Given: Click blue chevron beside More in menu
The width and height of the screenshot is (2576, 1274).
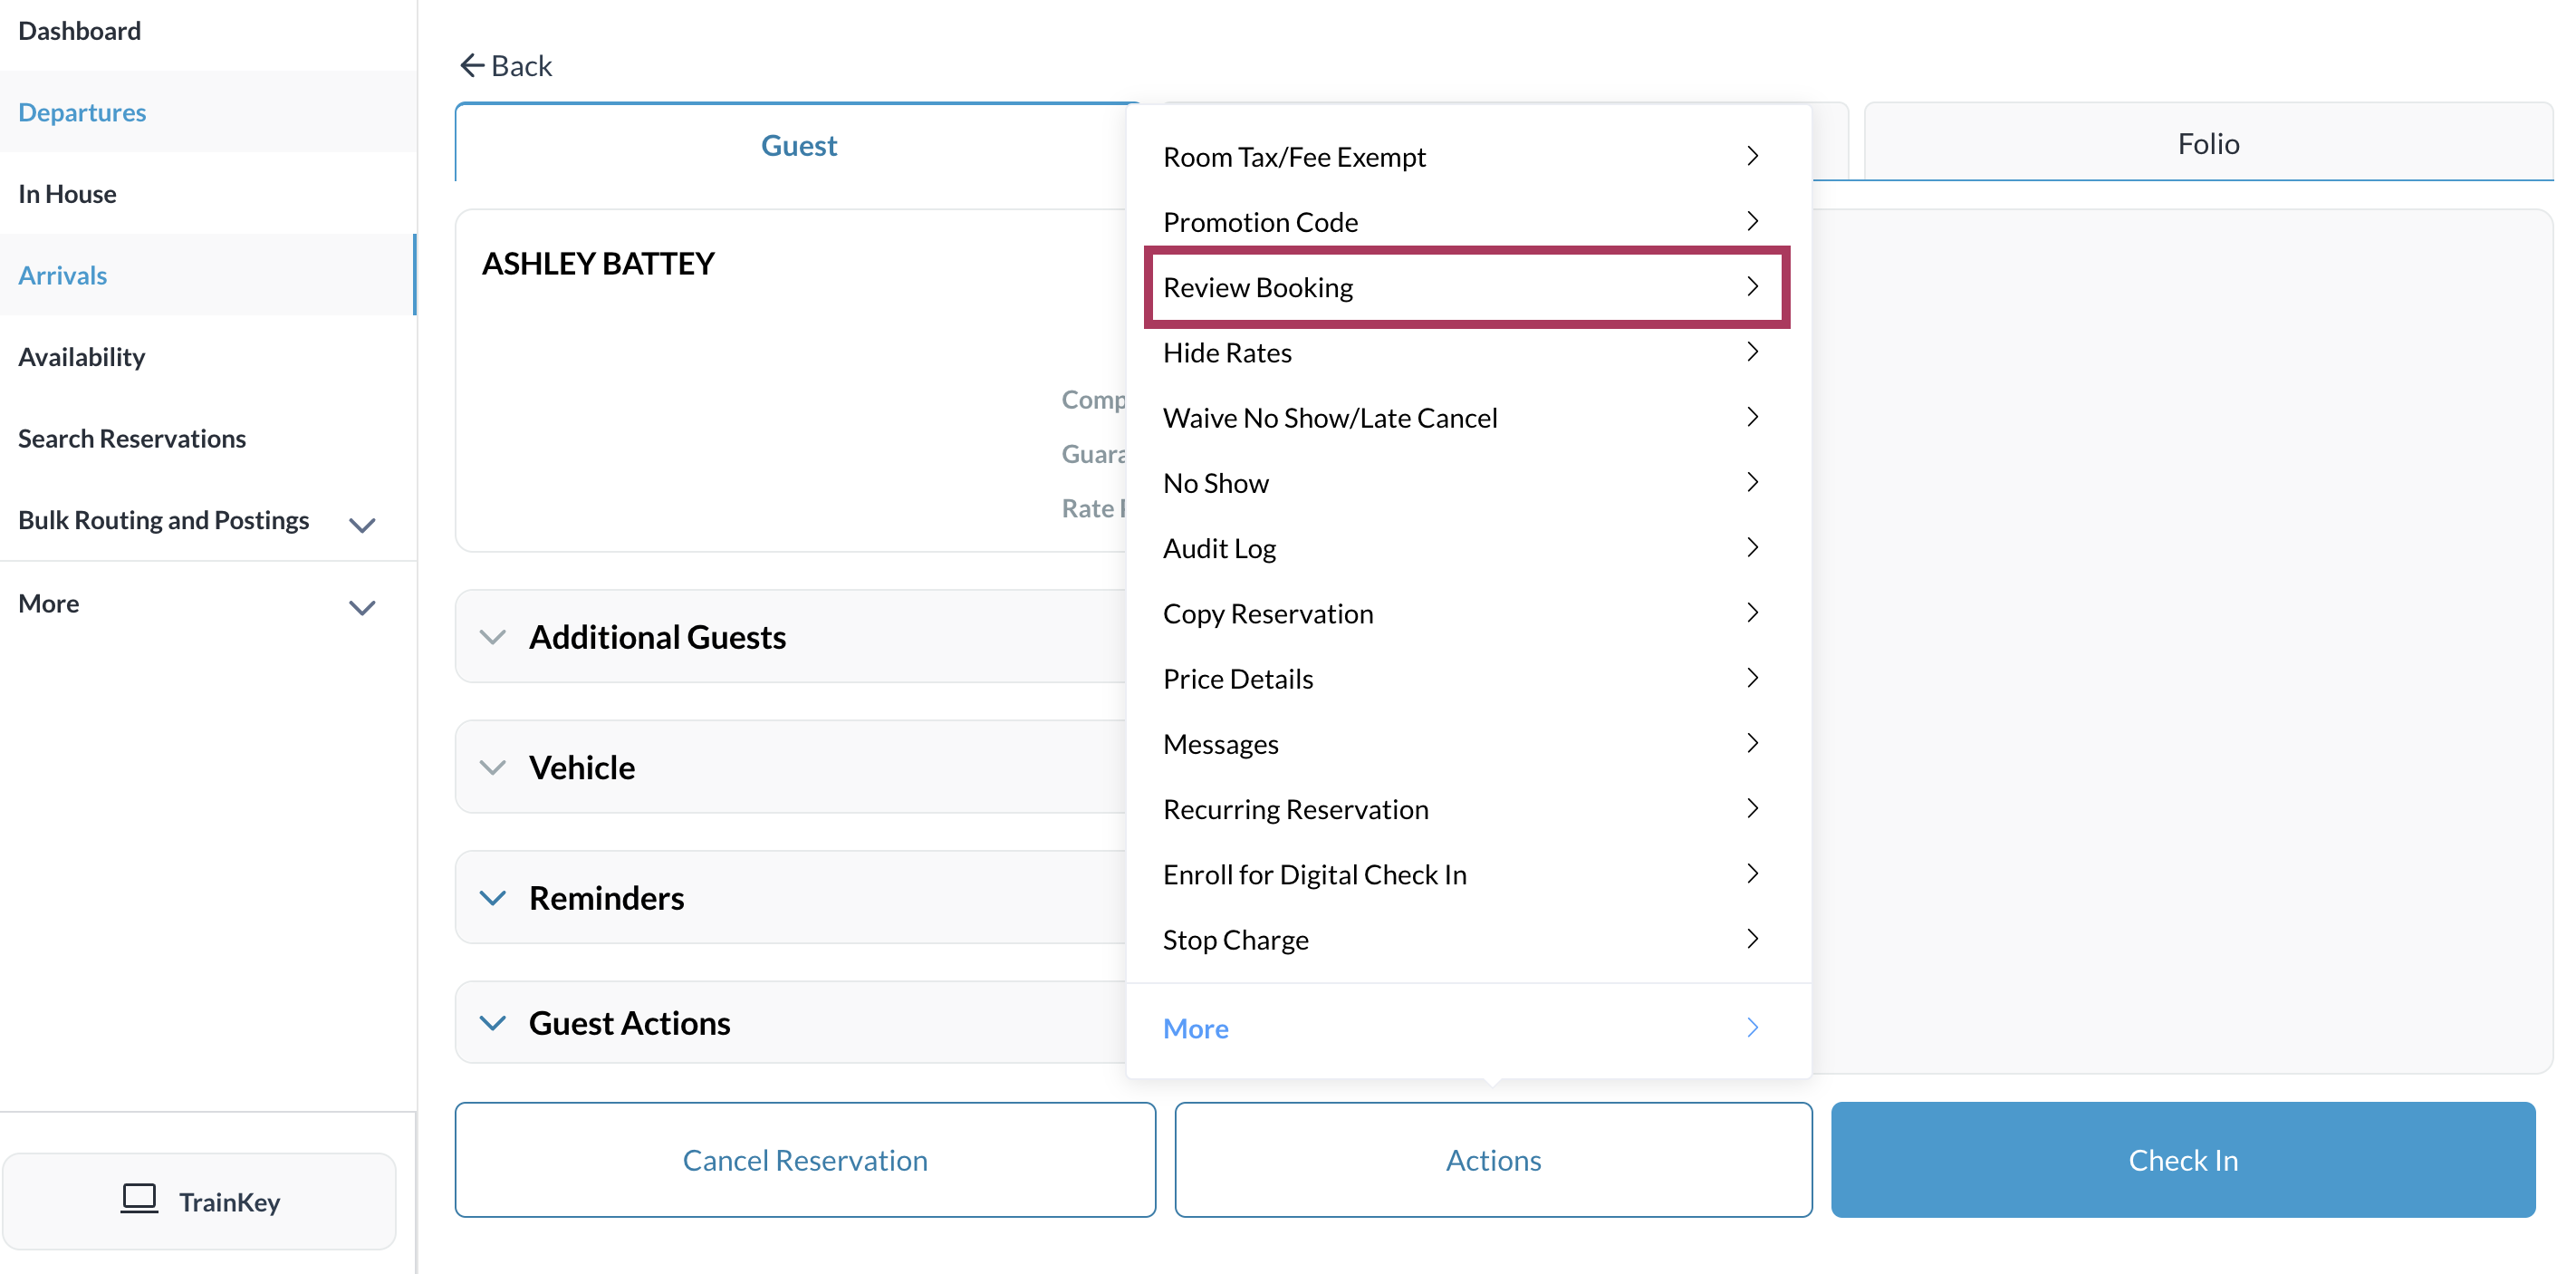Looking at the screenshot, I should 1752,1028.
